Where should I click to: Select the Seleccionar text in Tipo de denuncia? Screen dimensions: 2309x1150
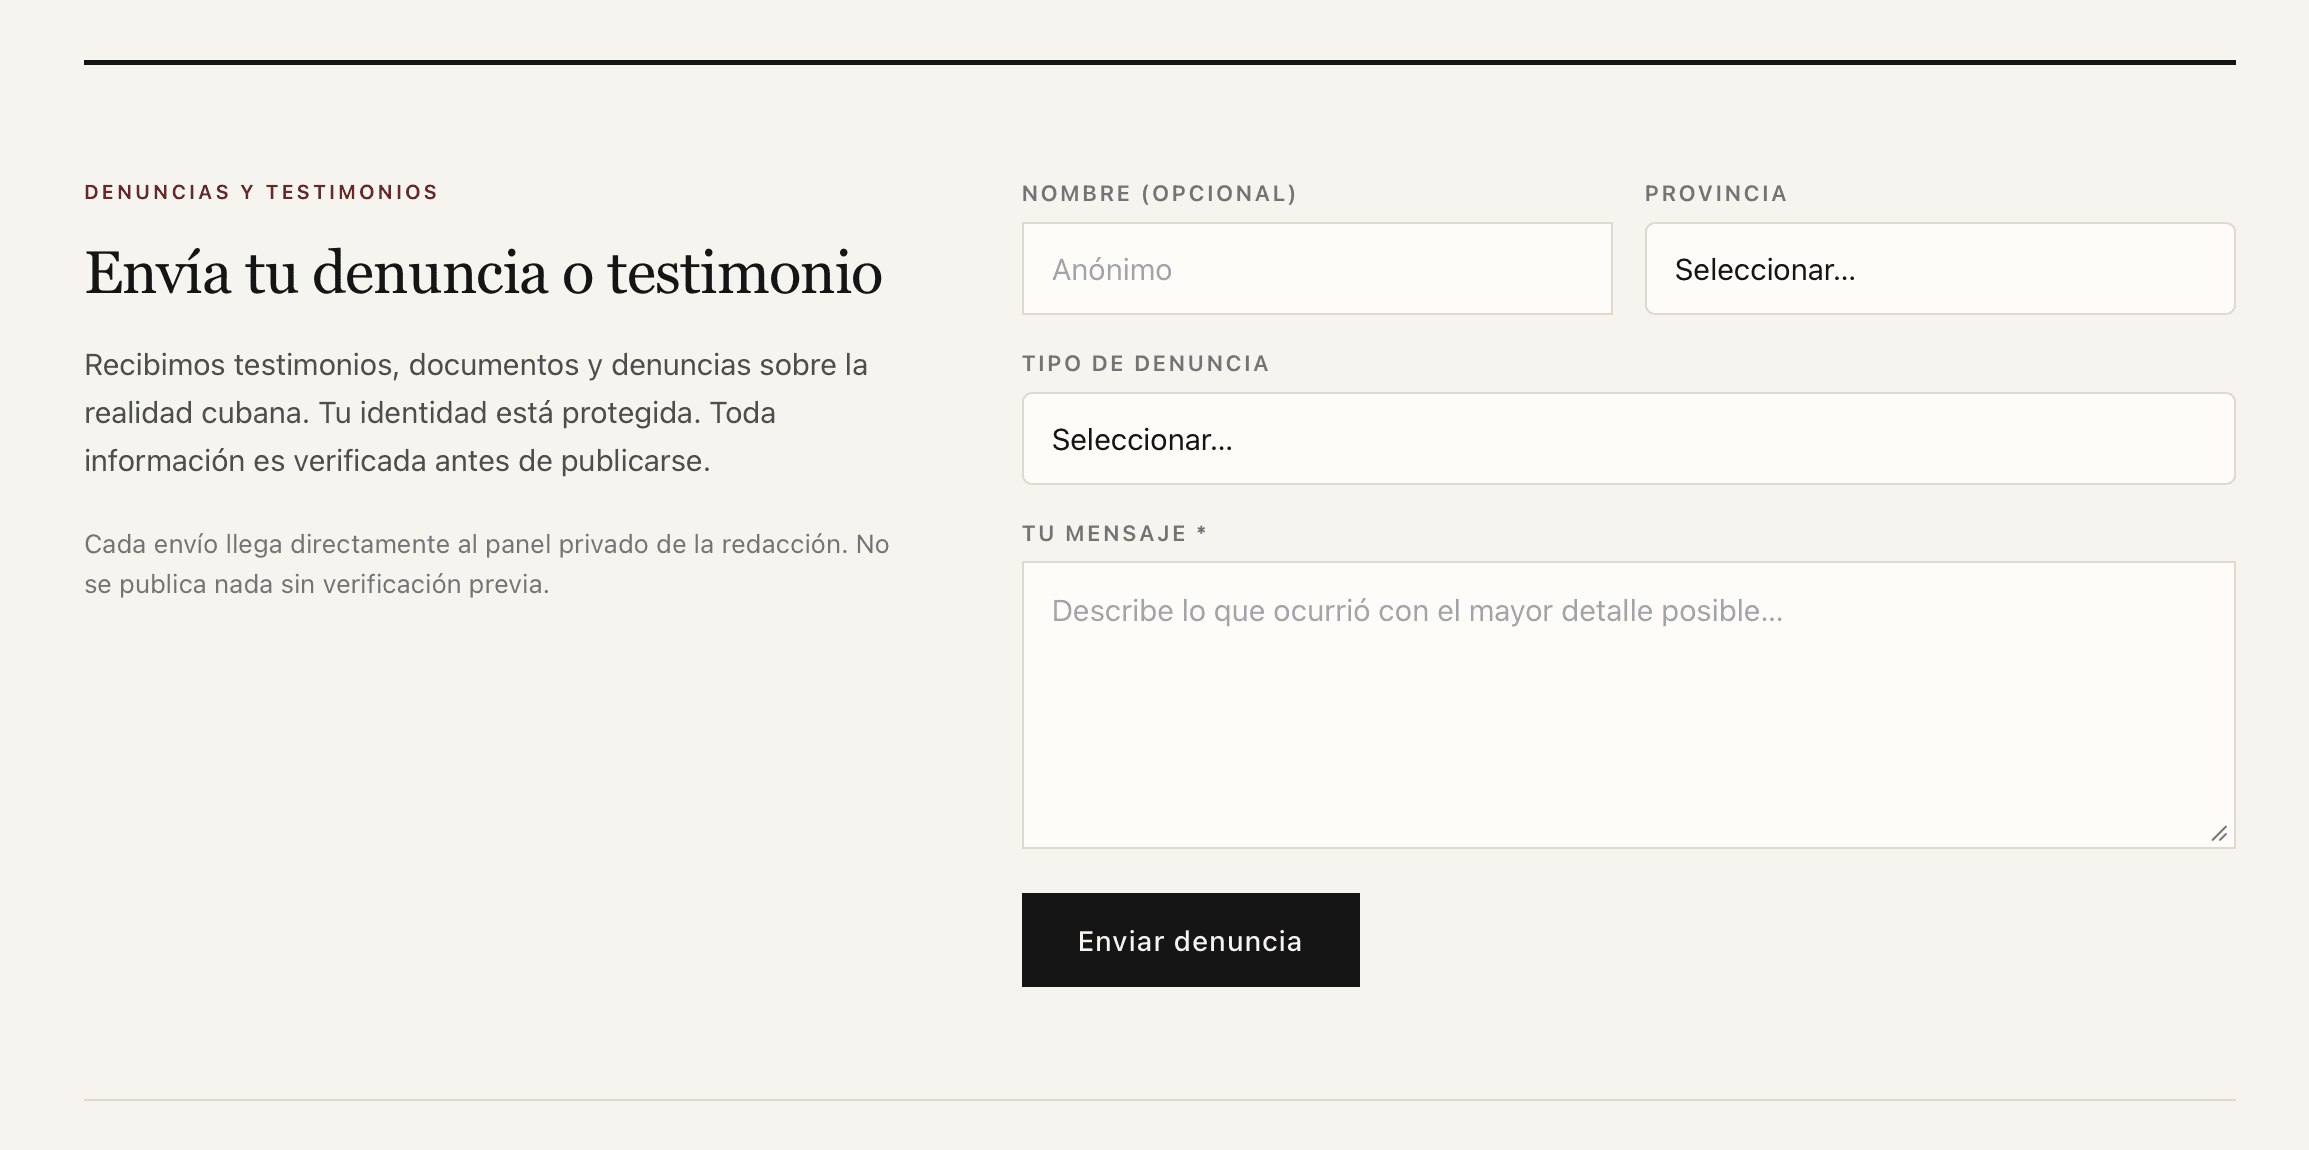[1141, 438]
